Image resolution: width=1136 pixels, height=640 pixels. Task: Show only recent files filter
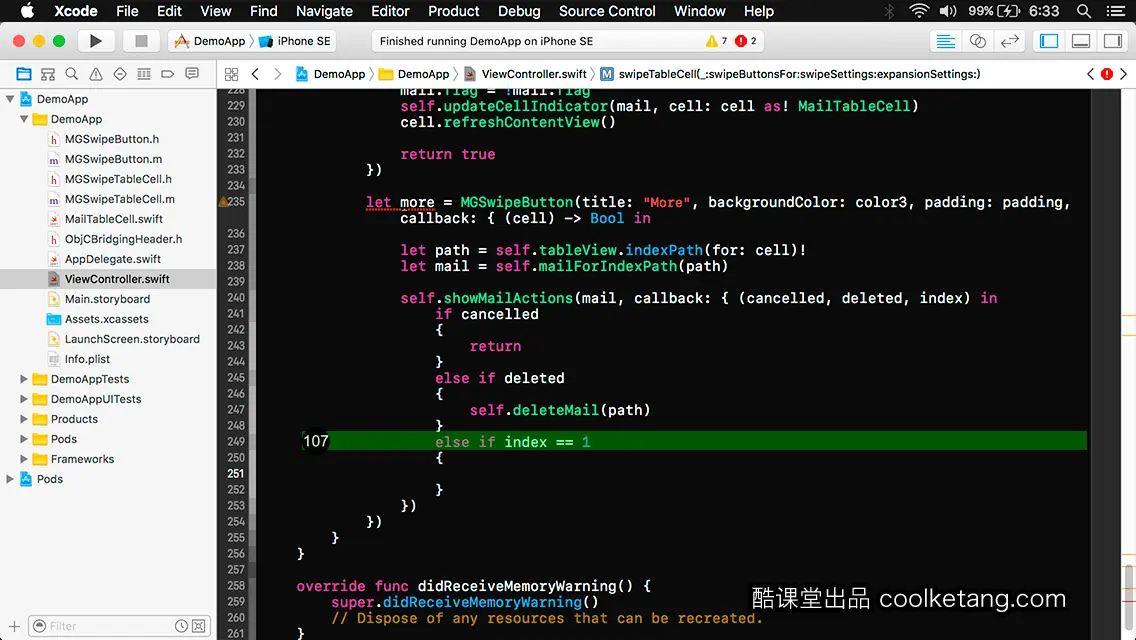(x=181, y=626)
